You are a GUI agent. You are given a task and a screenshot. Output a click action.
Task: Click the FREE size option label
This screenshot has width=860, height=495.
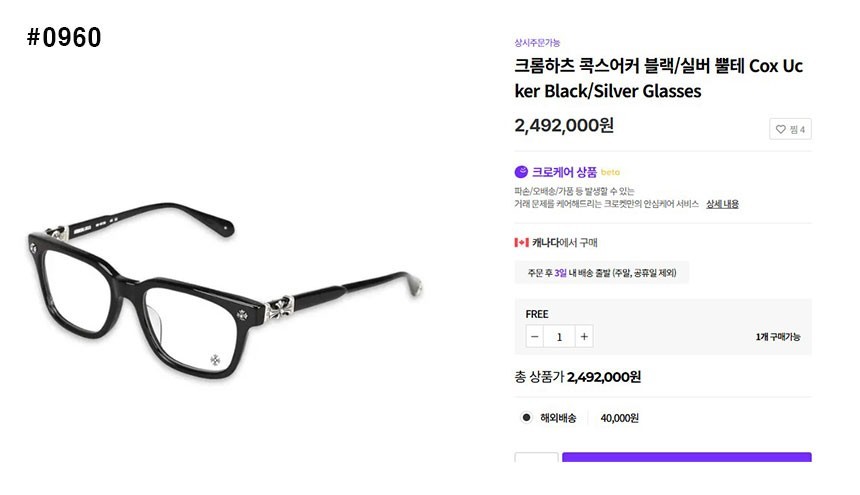537,314
